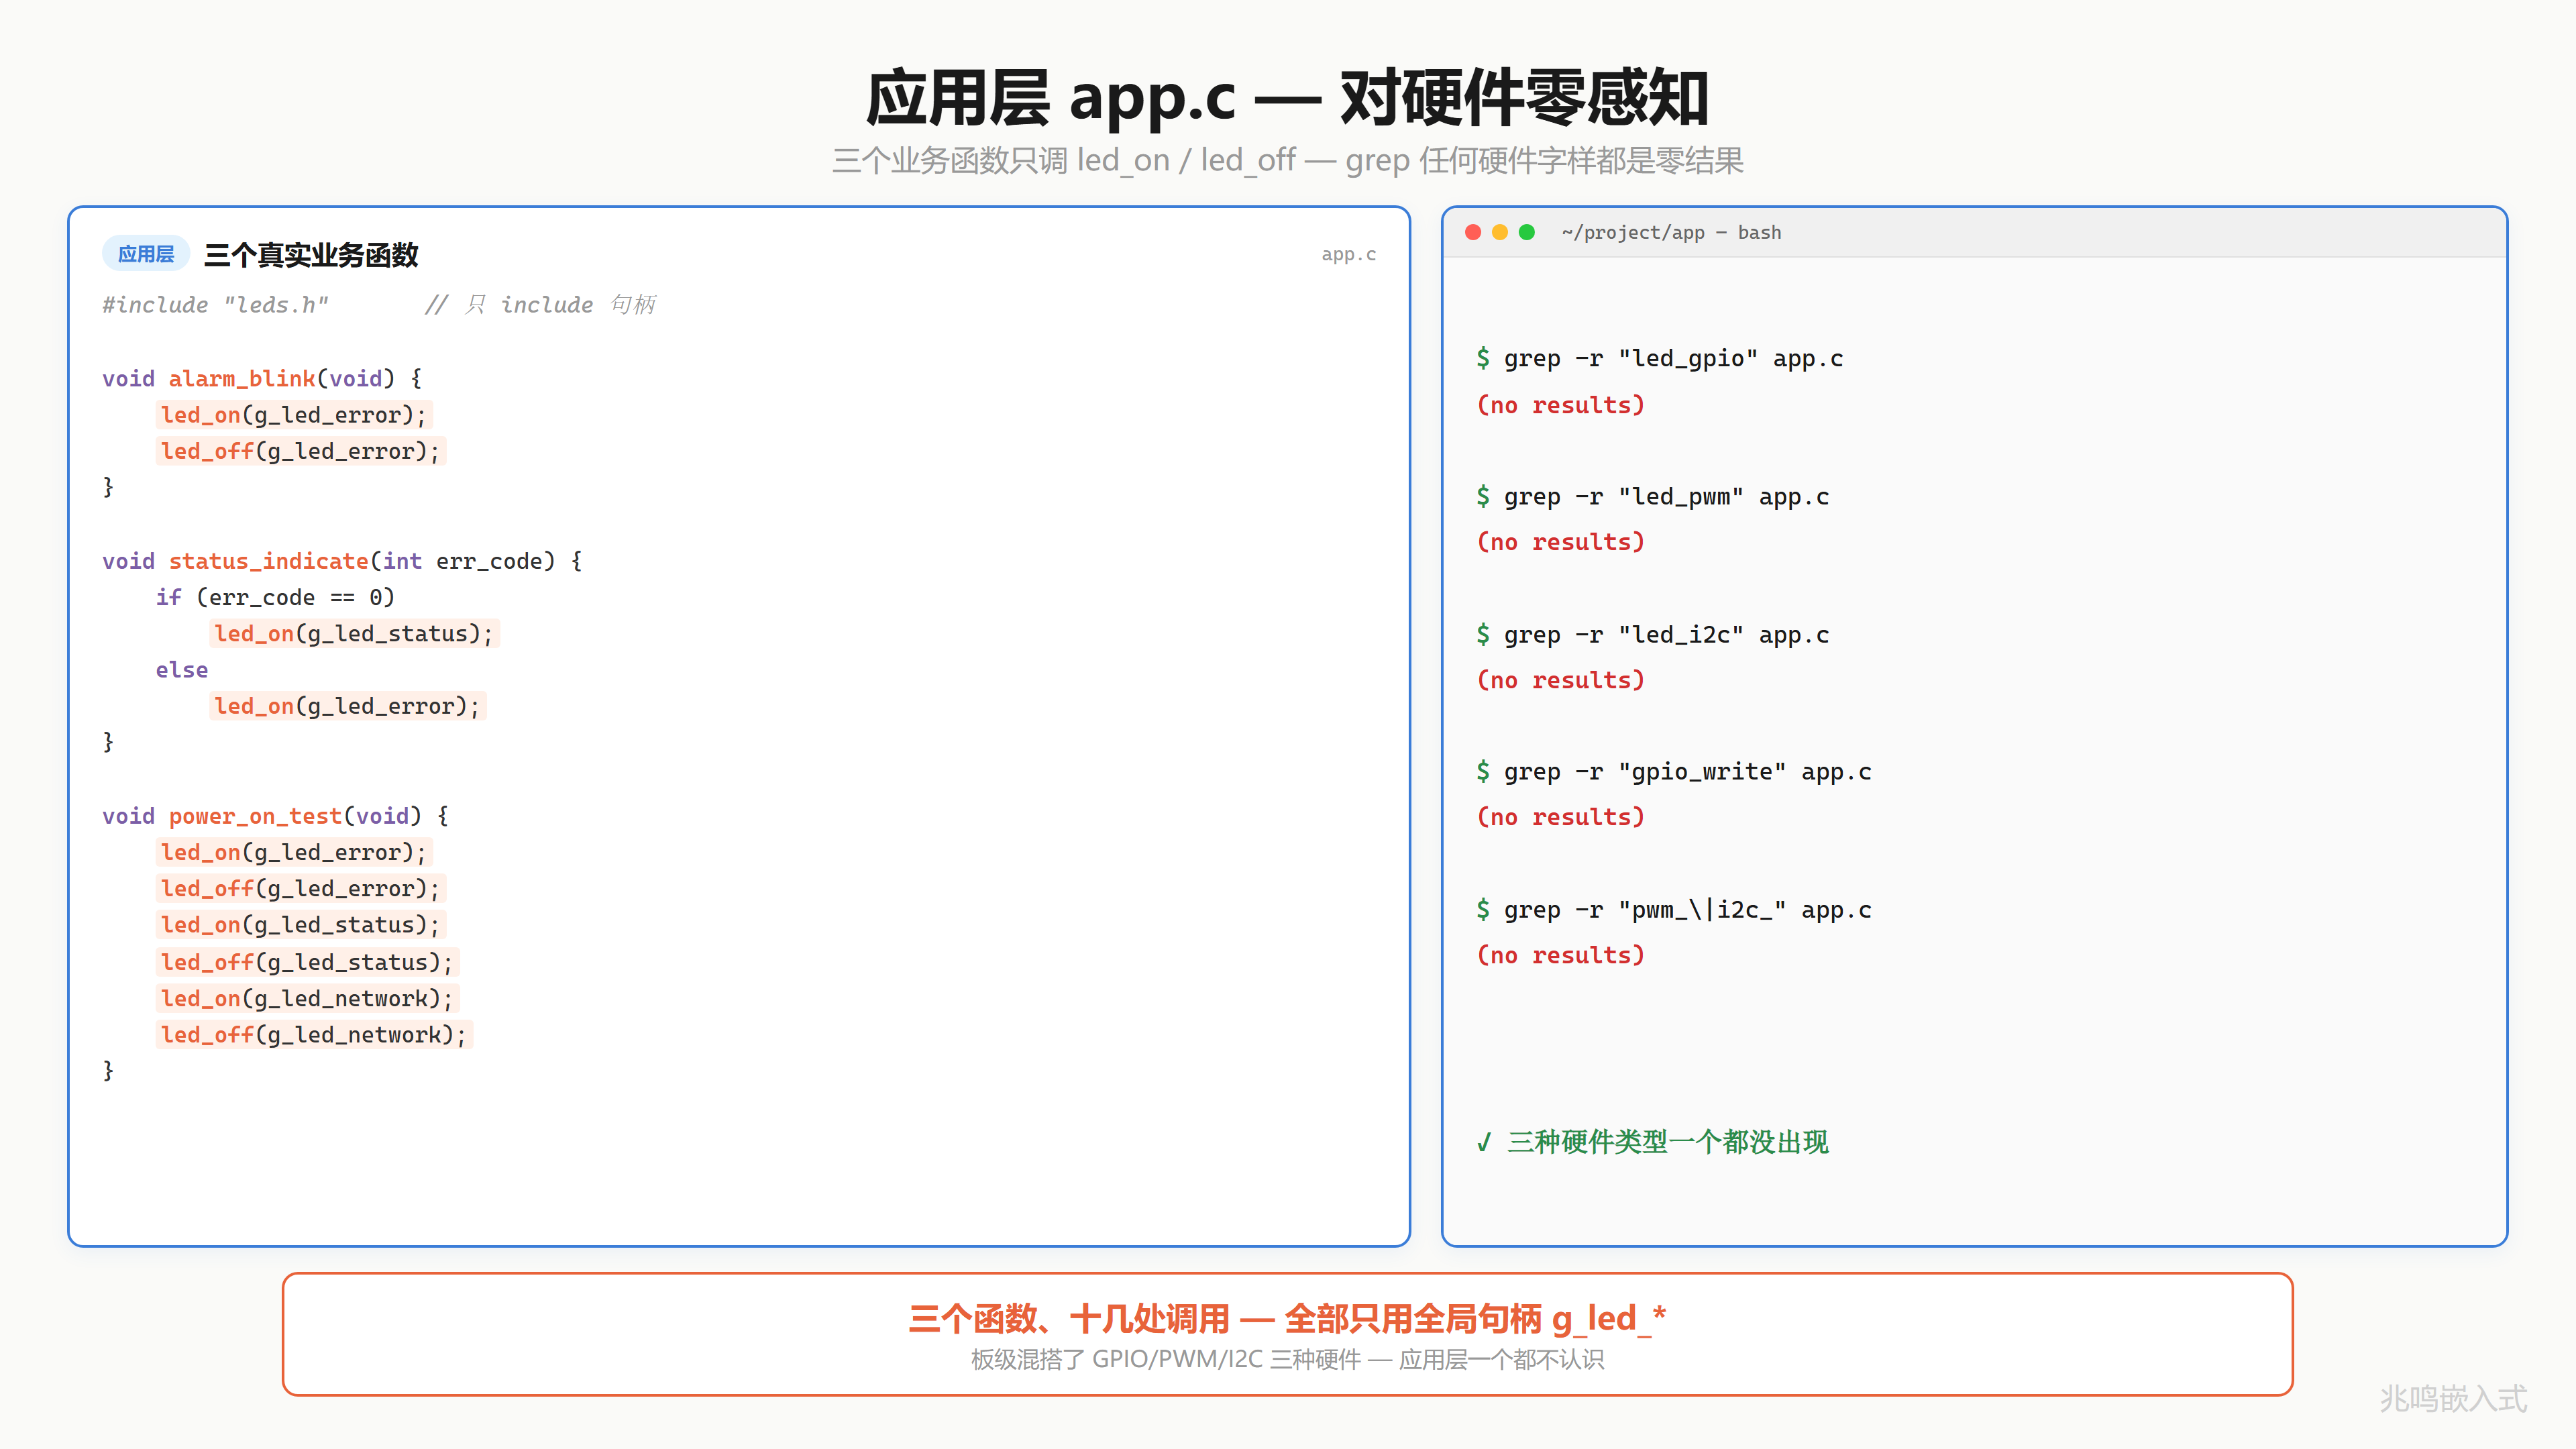Viewport: 2576px width, 1449px height.
Task: Click the orange '三个函数、十几处调用' callout text
Action: click(x=1288, y=1319)
